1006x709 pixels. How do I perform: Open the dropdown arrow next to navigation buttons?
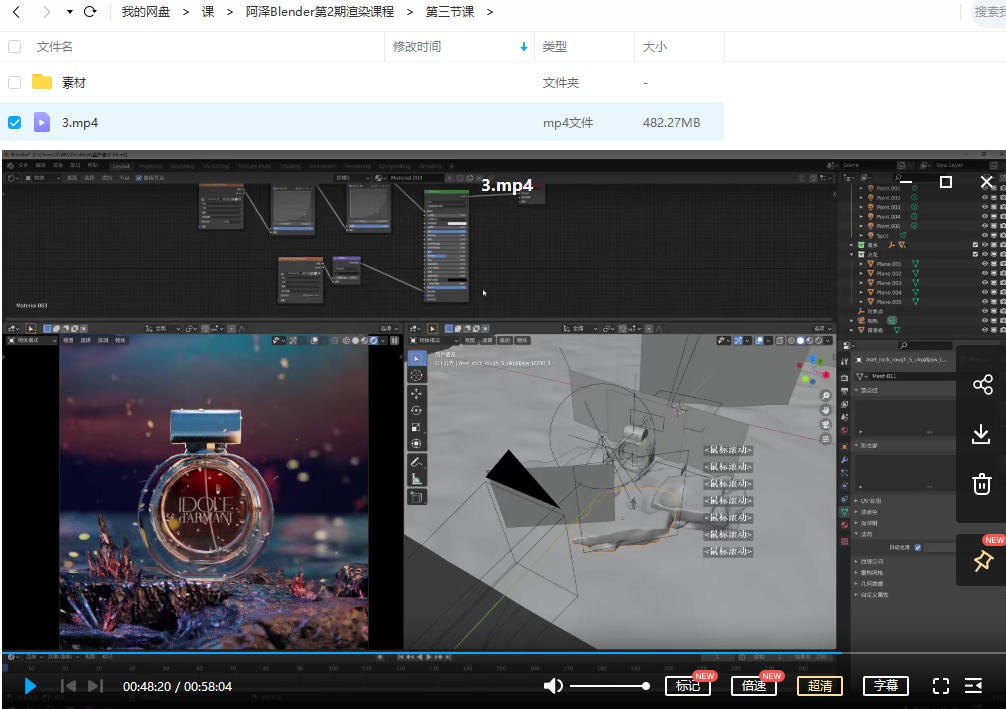pos(69,11)
